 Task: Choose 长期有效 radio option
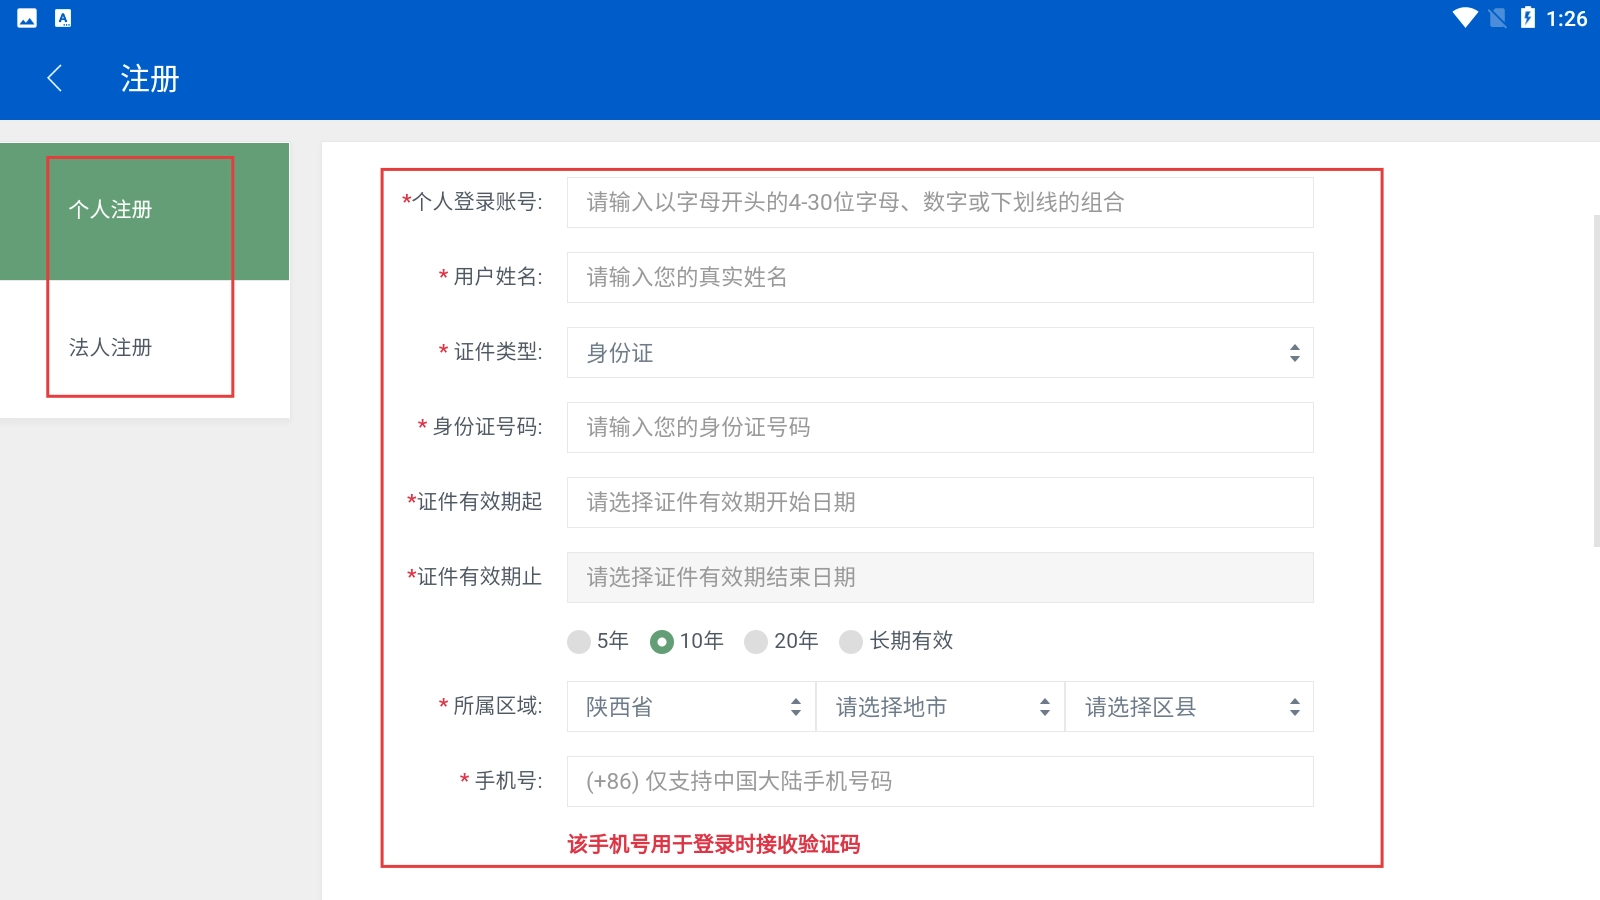(851, 641)
